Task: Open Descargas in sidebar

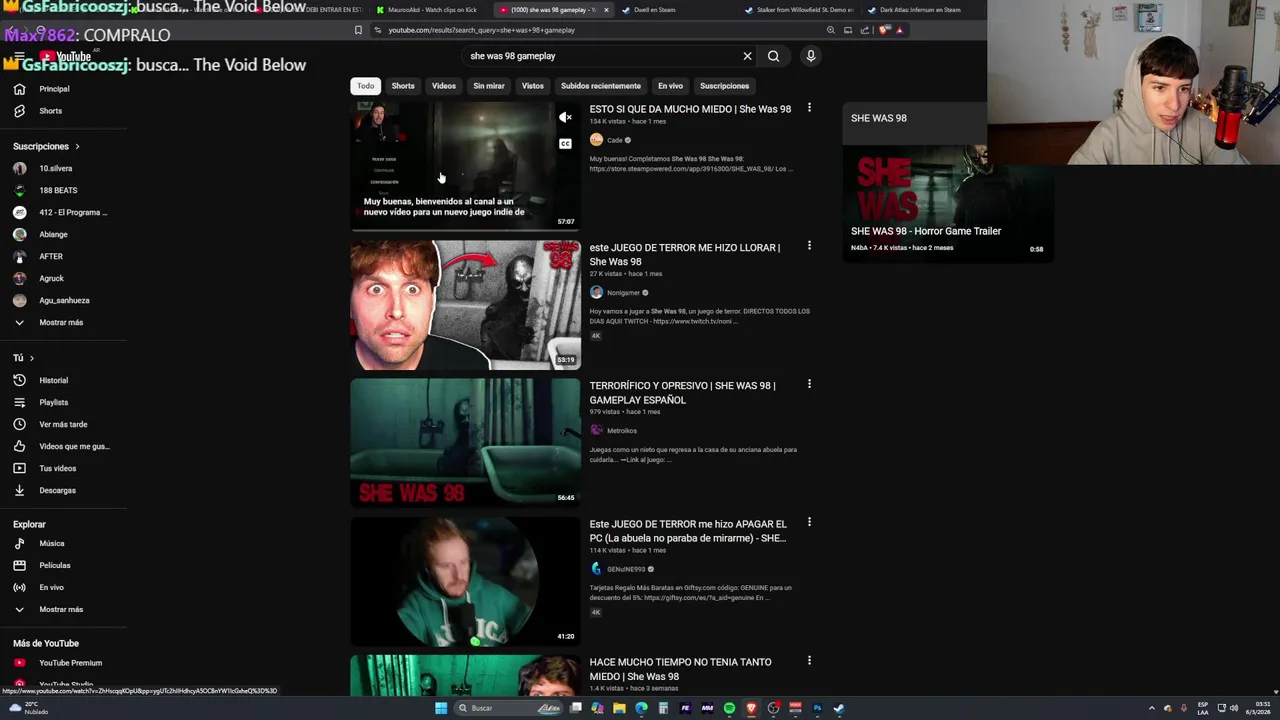Action: pos(56,490)
